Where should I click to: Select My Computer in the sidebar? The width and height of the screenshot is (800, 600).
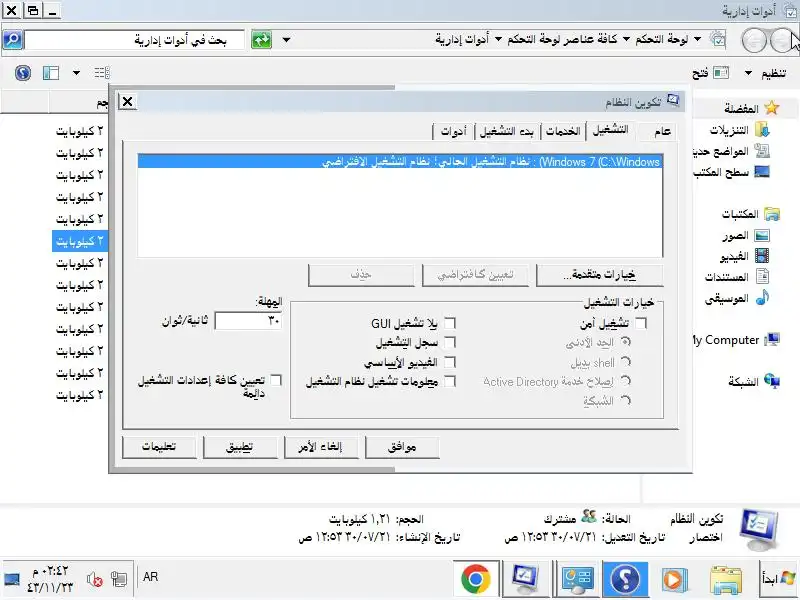point(737,340)
